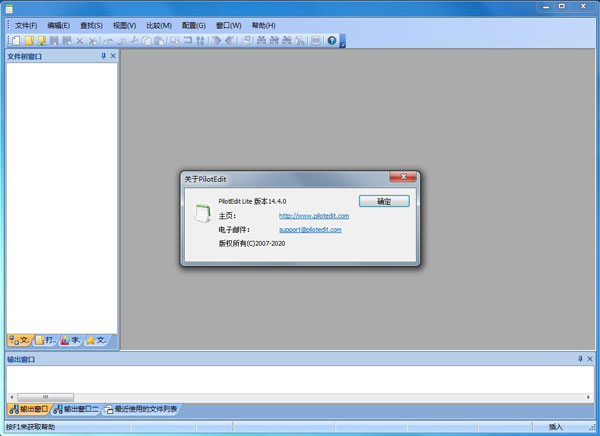Select the file tree tab with tree icon
Viewport: 600px width, 436px height.
(x=19, y=340)
